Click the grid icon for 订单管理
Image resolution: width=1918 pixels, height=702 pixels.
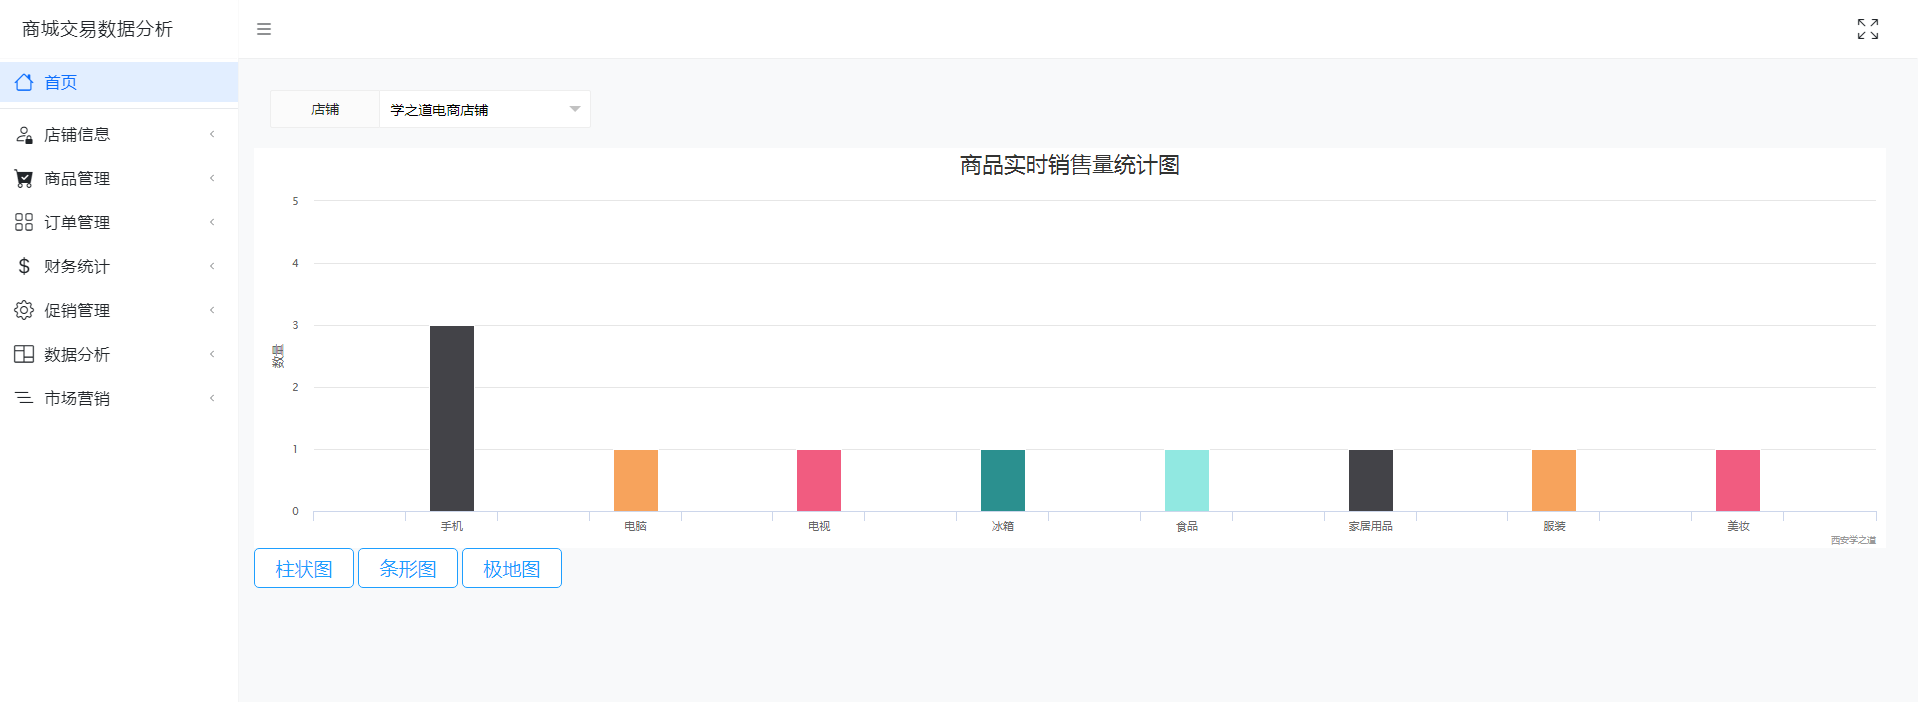click(24, 222)
